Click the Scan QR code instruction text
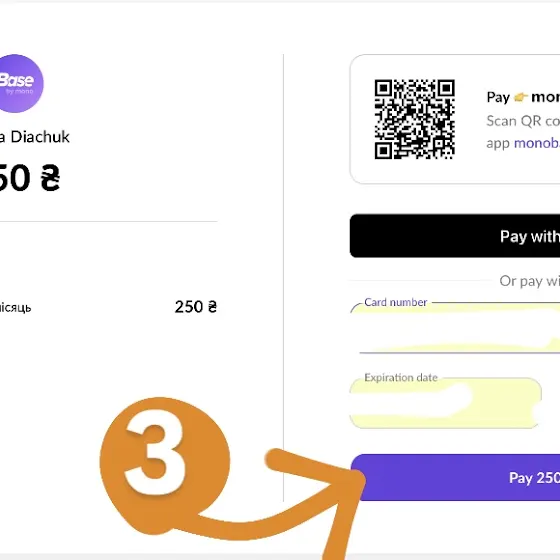 [x=523, y=121]
